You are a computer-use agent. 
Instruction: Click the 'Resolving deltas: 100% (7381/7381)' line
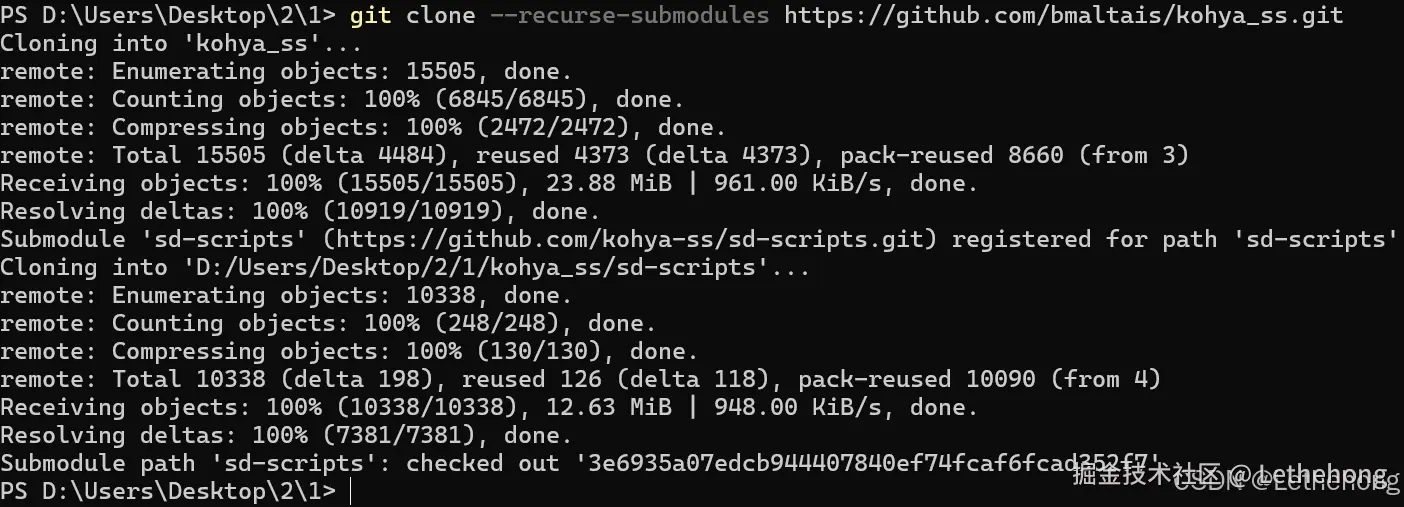point(286,435)
